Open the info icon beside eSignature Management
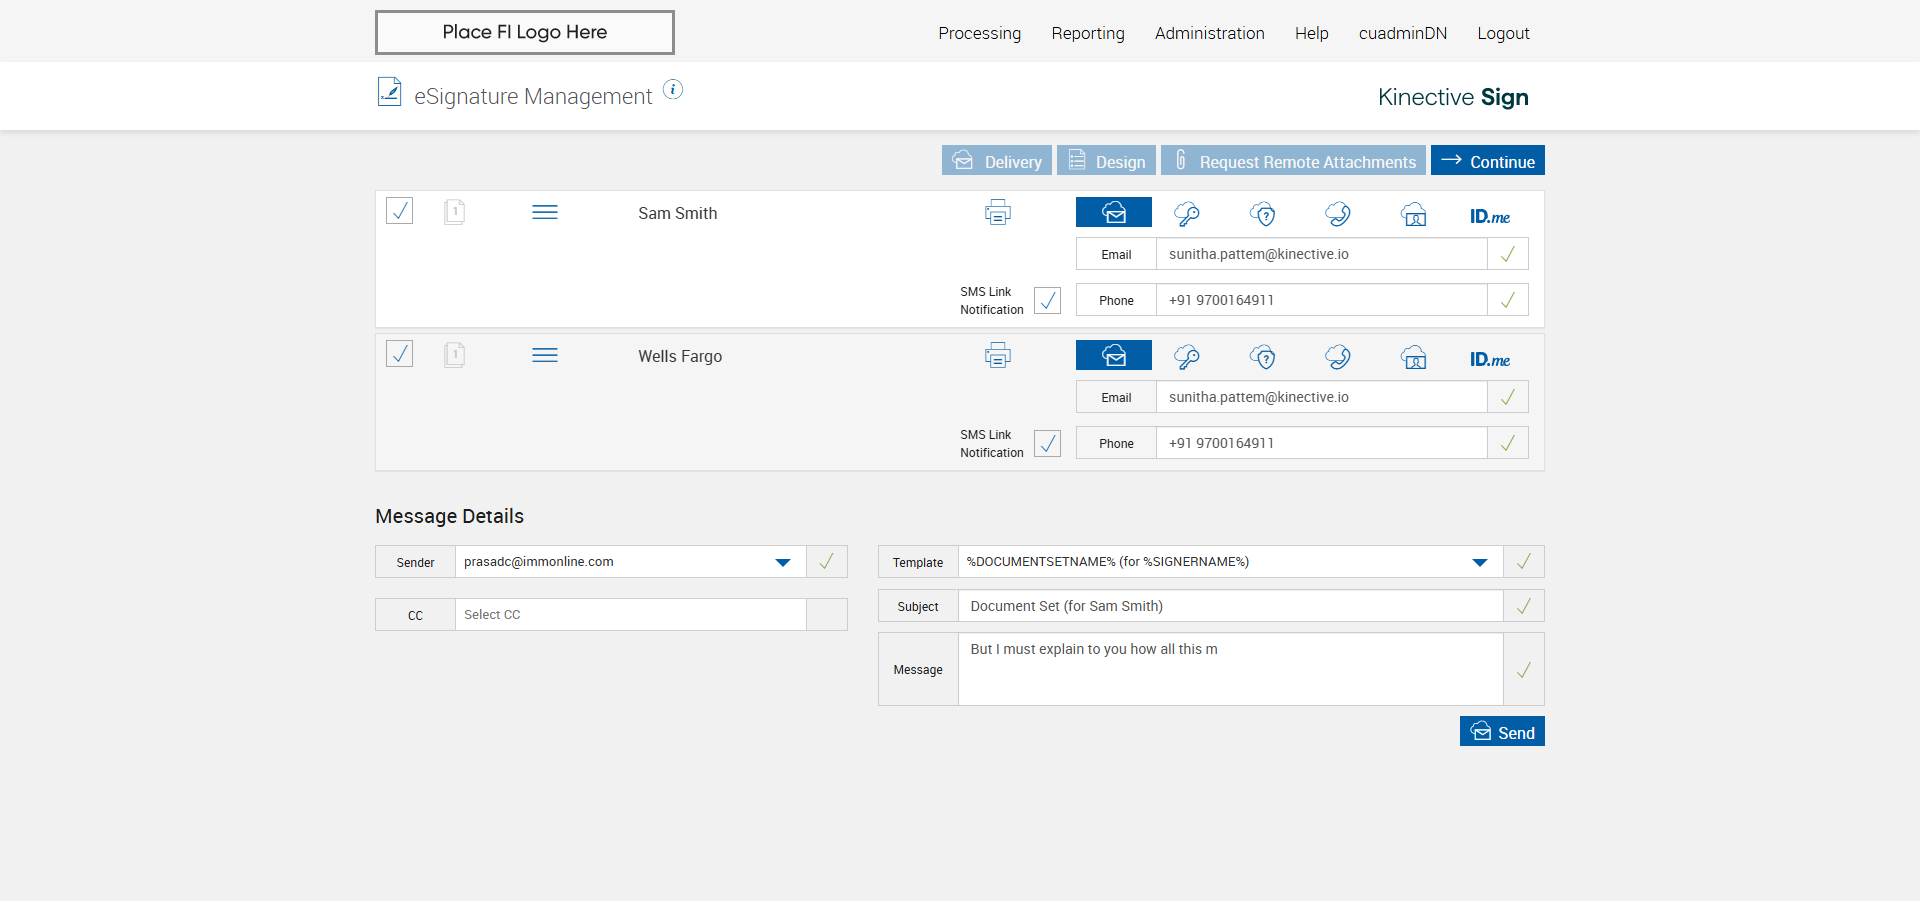 [x=673, y=90]
